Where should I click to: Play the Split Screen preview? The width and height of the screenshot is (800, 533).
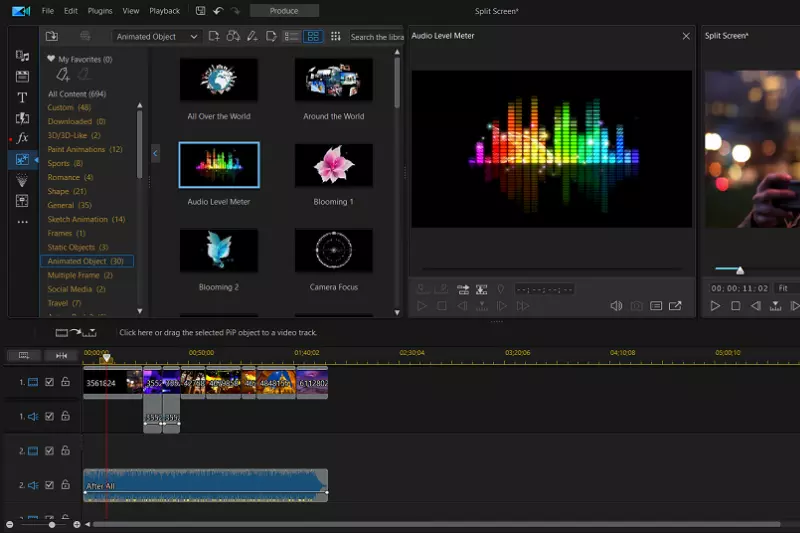[715, 306]
